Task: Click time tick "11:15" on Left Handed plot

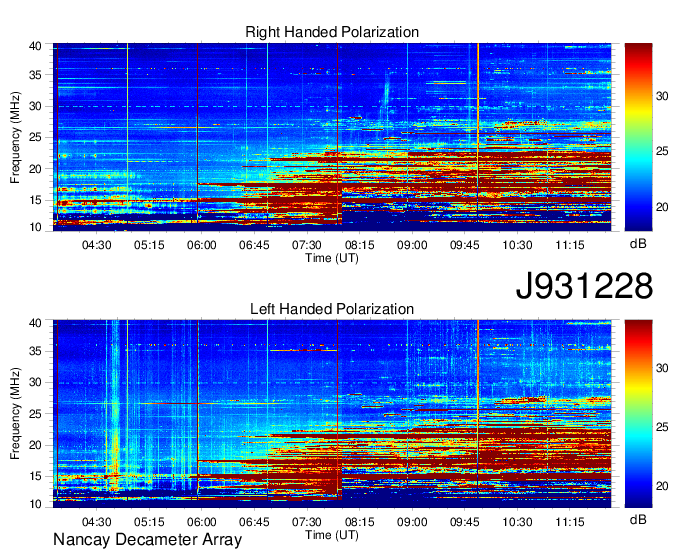Action: [x=570, y=522]
